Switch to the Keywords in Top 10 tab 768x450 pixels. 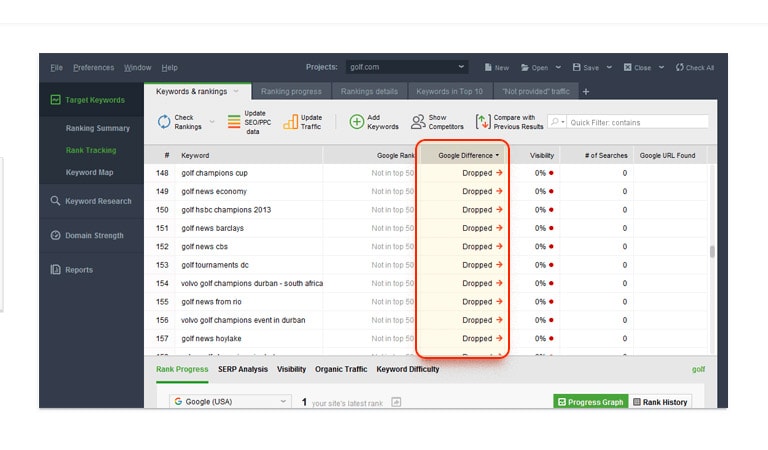click(x=449, y=92)
